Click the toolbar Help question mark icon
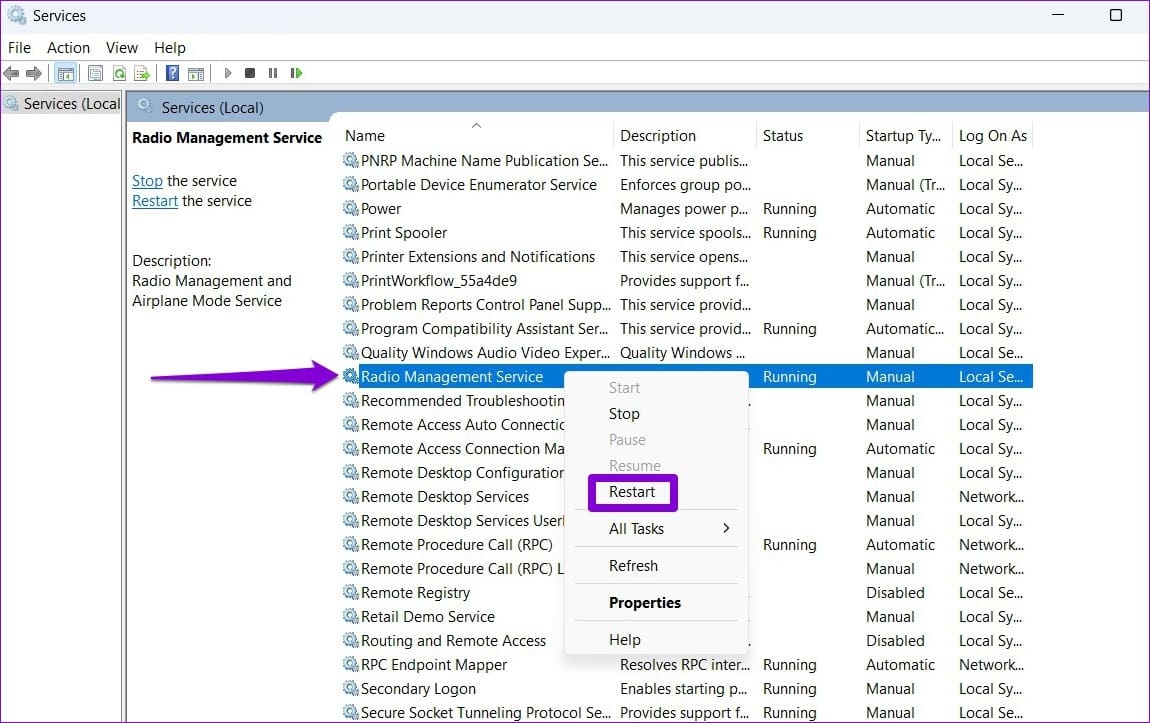 coord(172,73)
